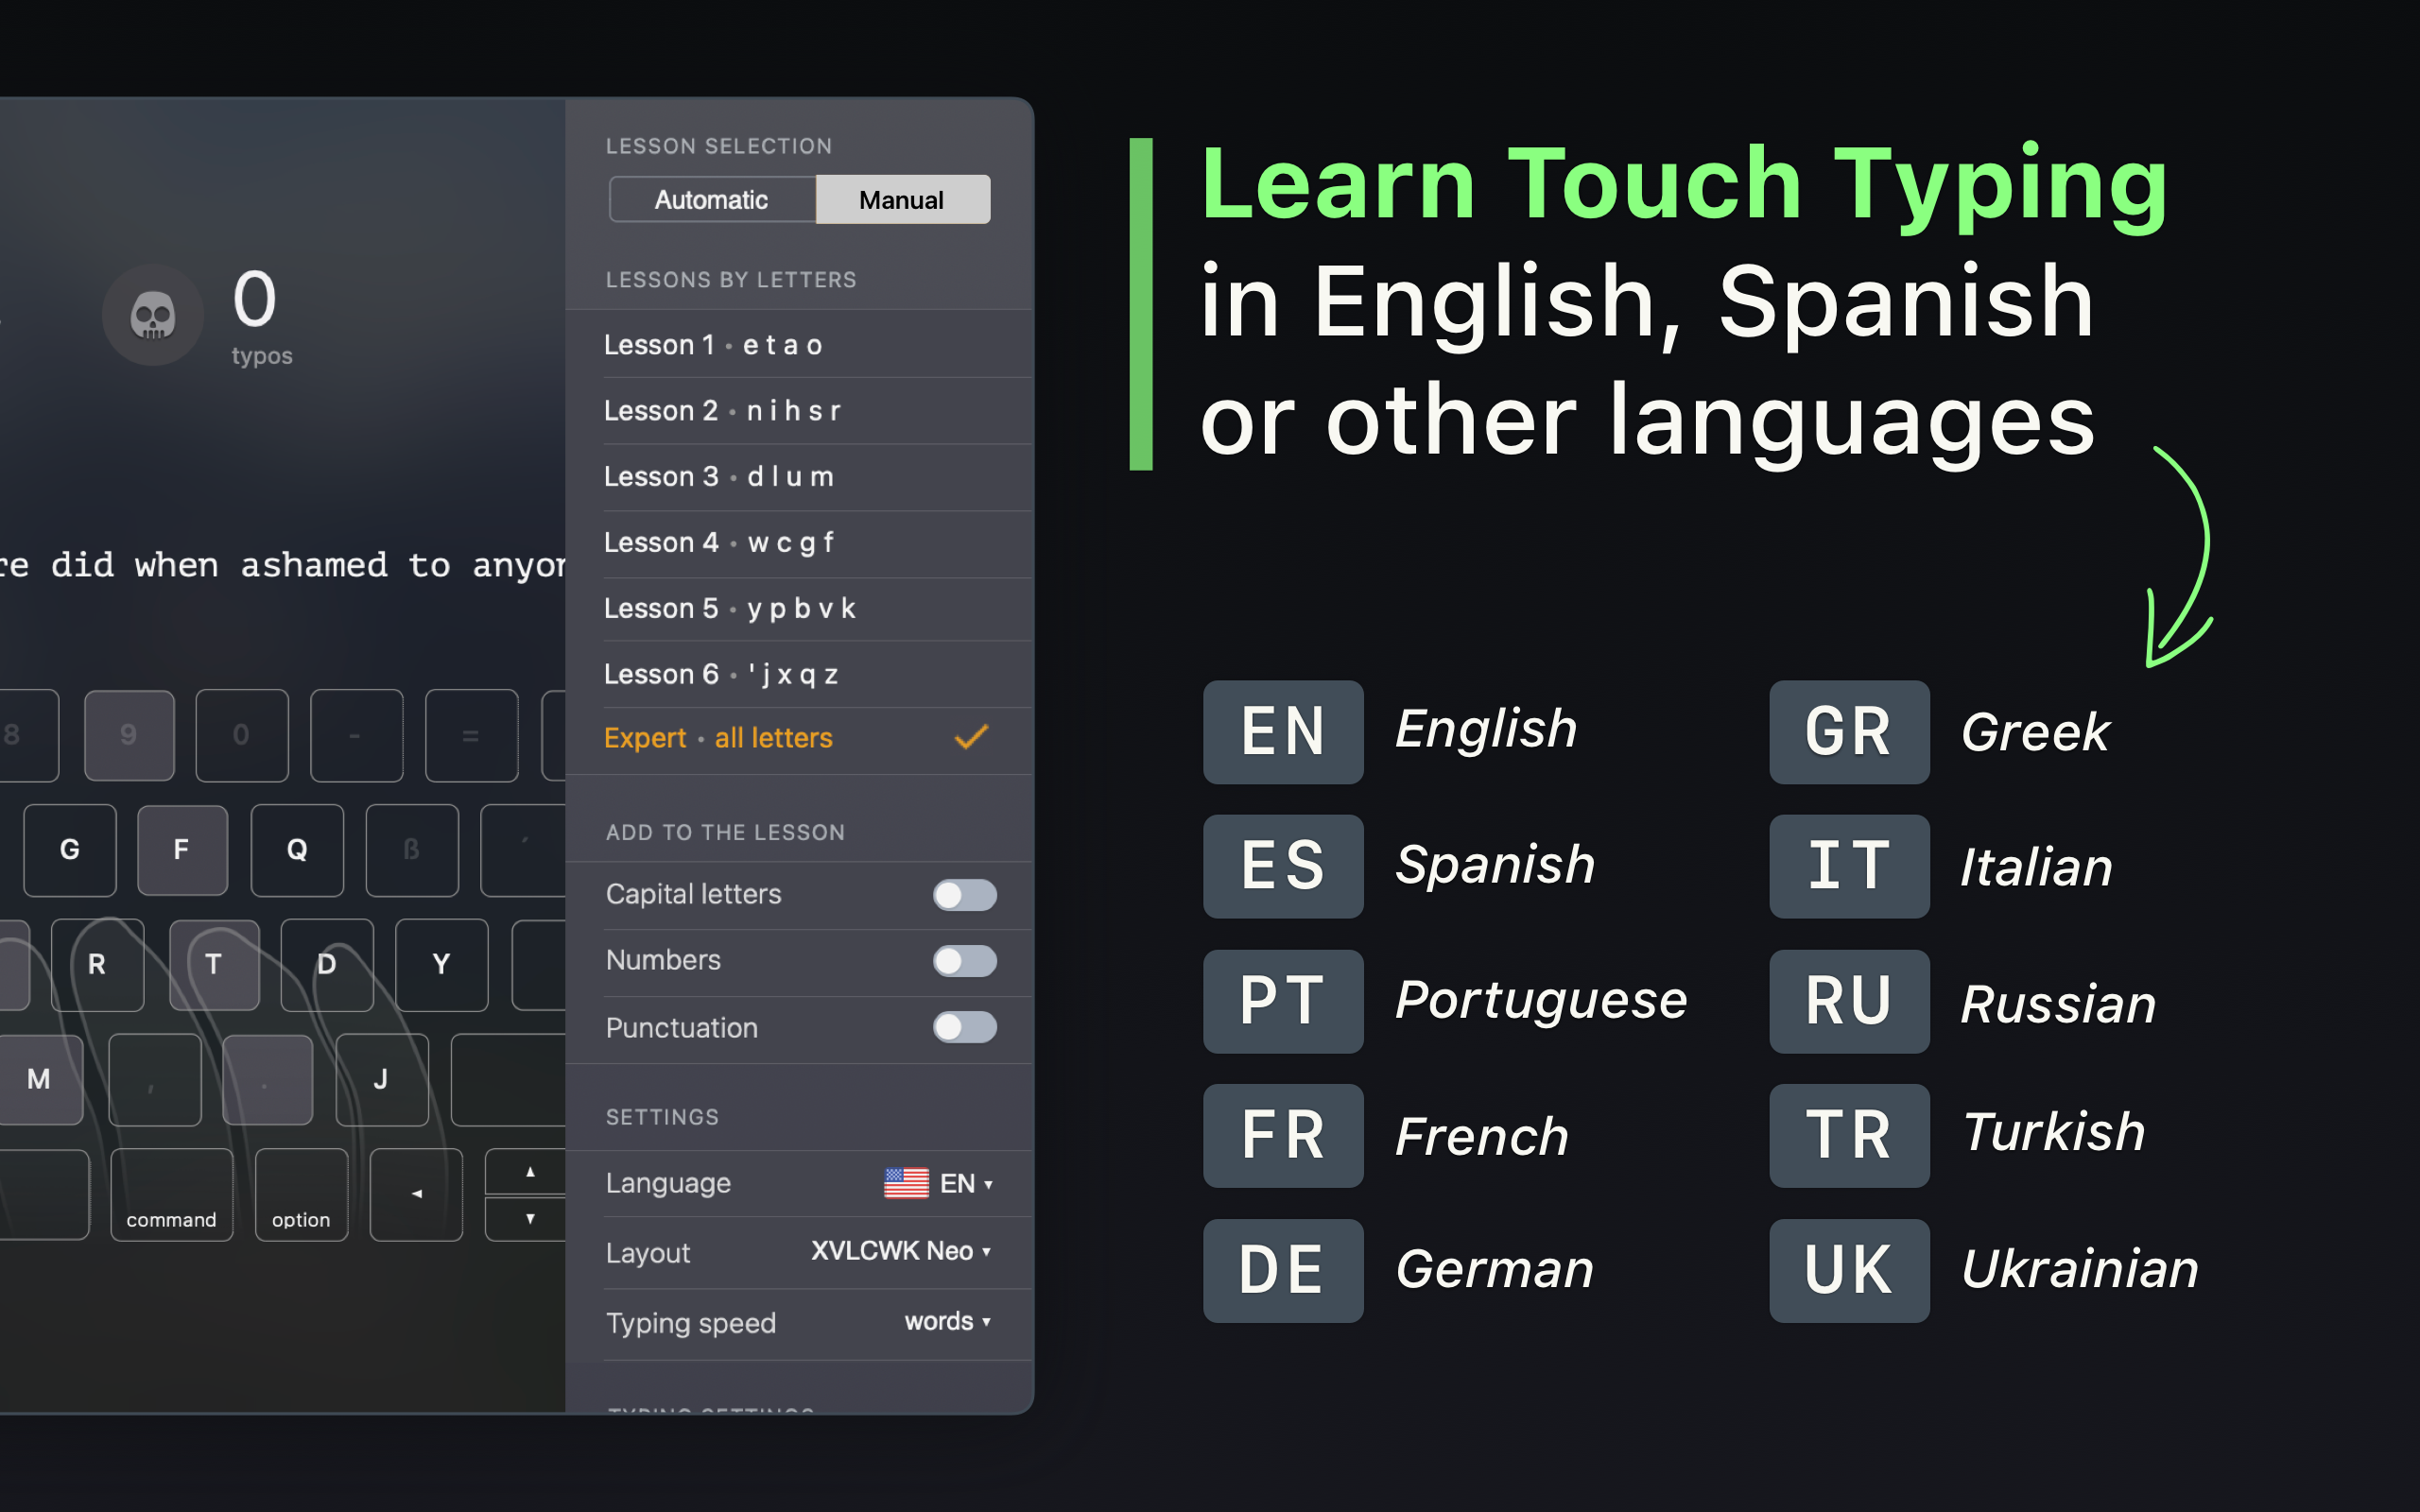This screenshot has width=2420, height=1512.
Task: Enable the Capital letters toggle
Action: (963, 894)
